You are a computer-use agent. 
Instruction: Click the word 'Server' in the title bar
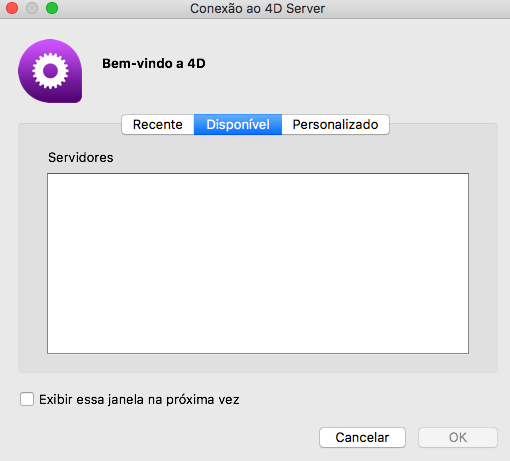[305, 9]
